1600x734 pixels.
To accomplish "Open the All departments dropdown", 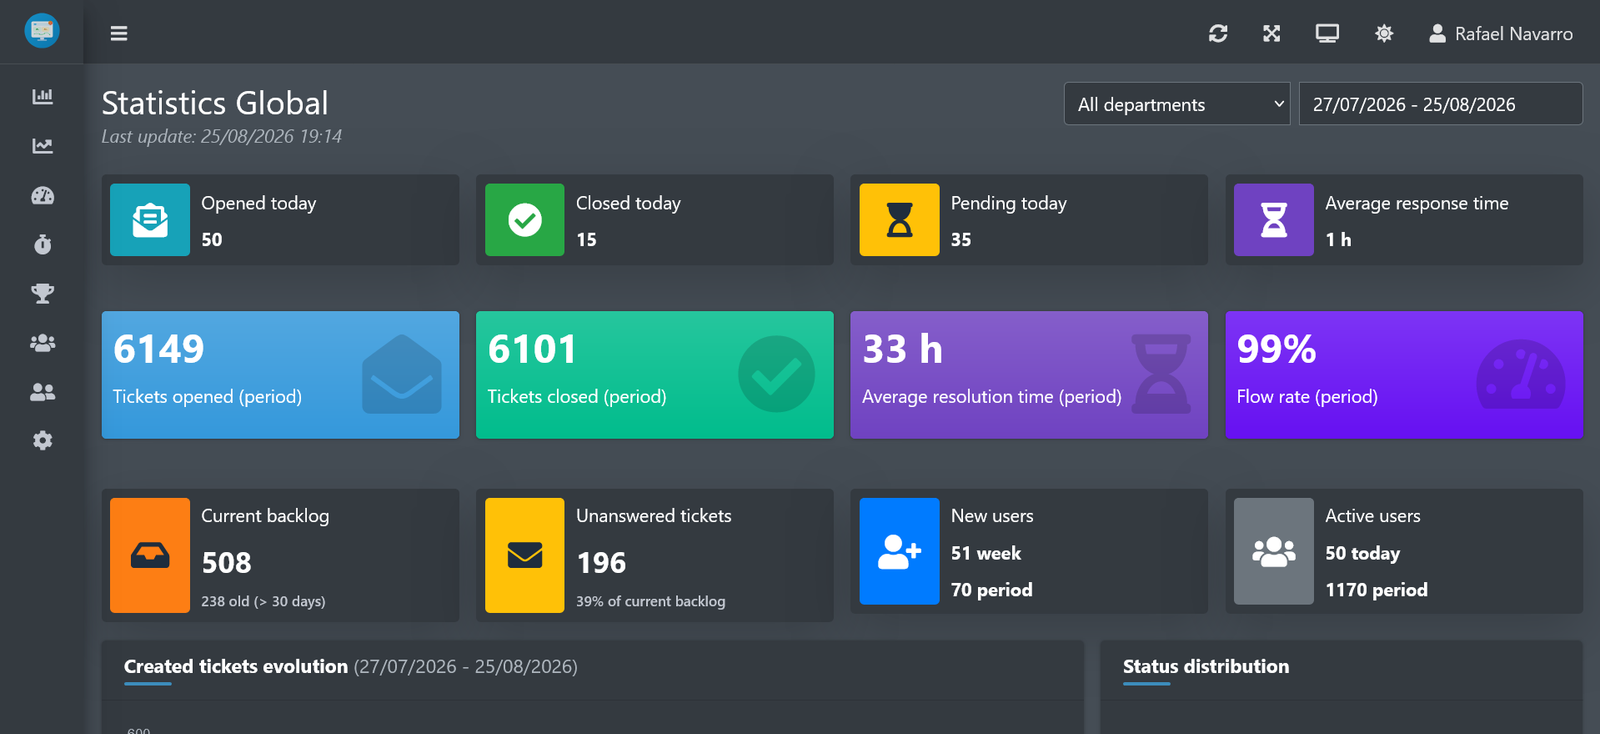I will click(x=1177, y=104).
